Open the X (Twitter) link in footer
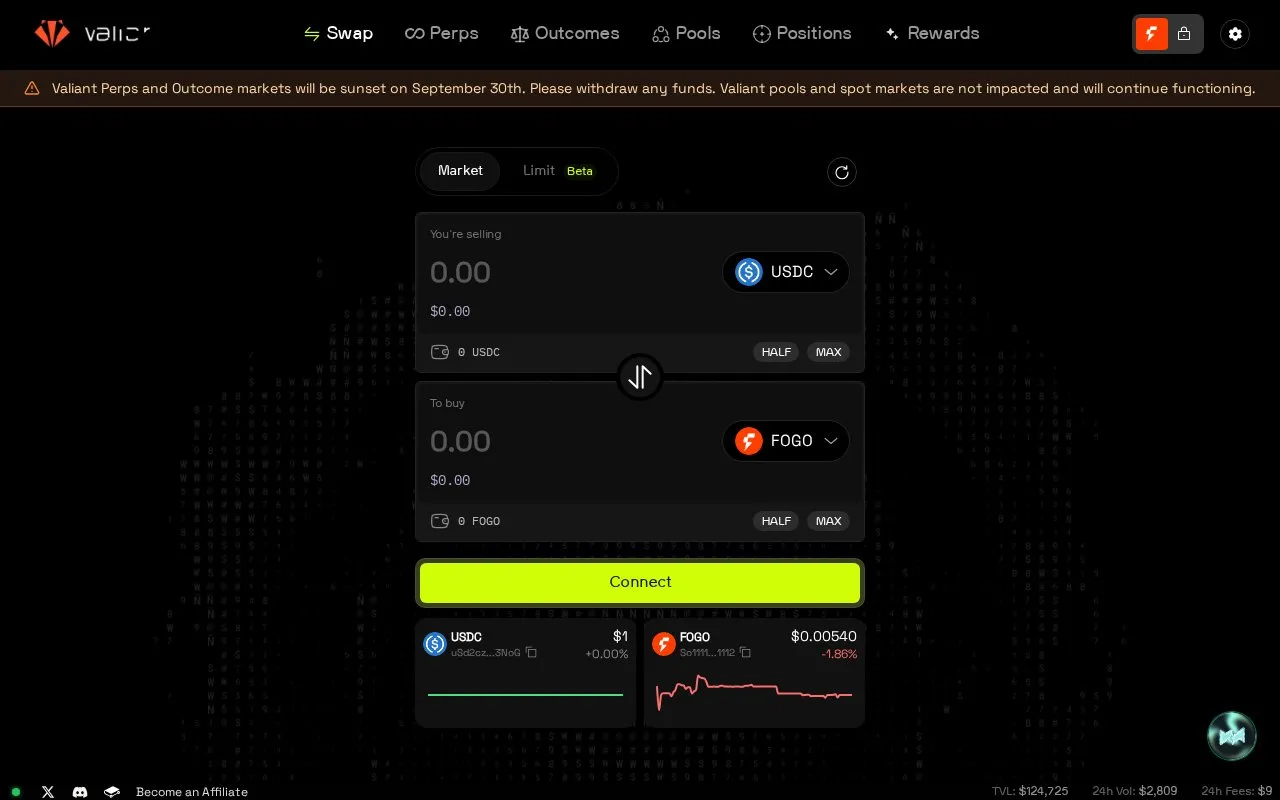 [48, 792]
